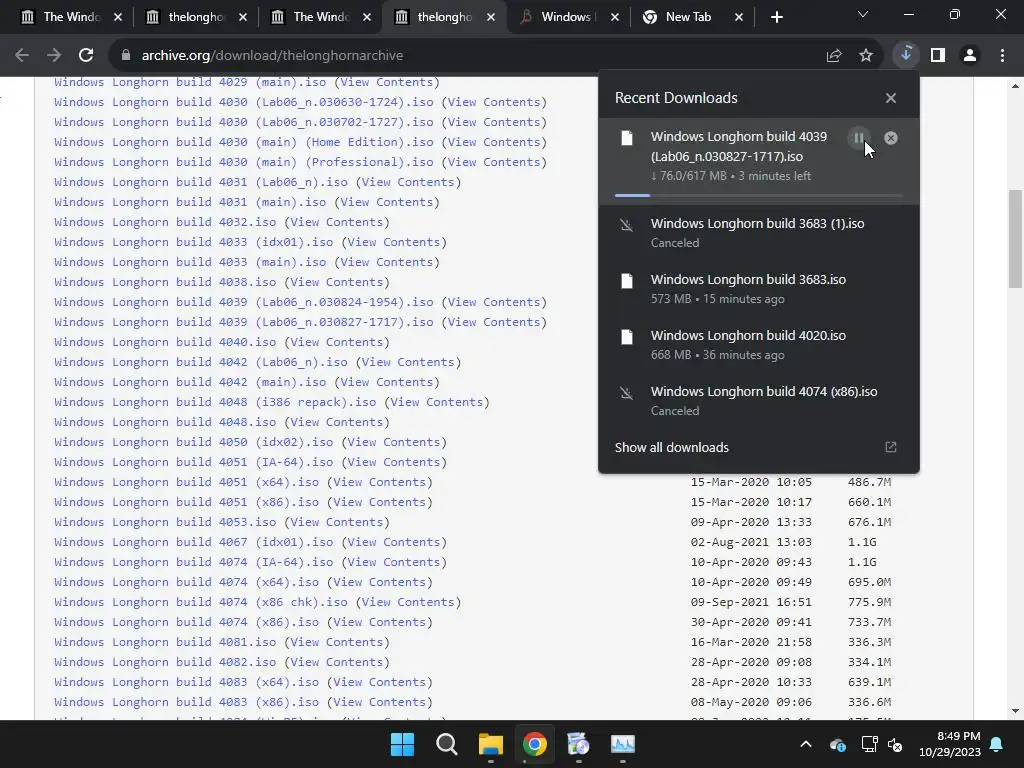The image size is (1024, 768).
Task: Open Windows Longhorn build 4040.iso link
Action: pos(165,342)
